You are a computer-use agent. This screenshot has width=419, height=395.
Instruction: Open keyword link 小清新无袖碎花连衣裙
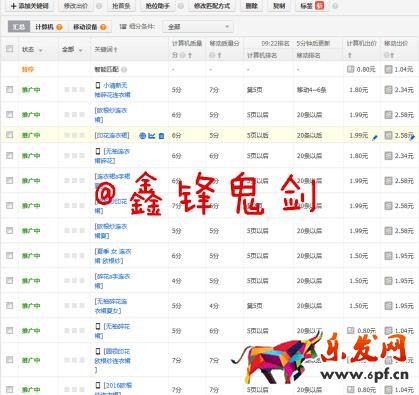[112, 90]
